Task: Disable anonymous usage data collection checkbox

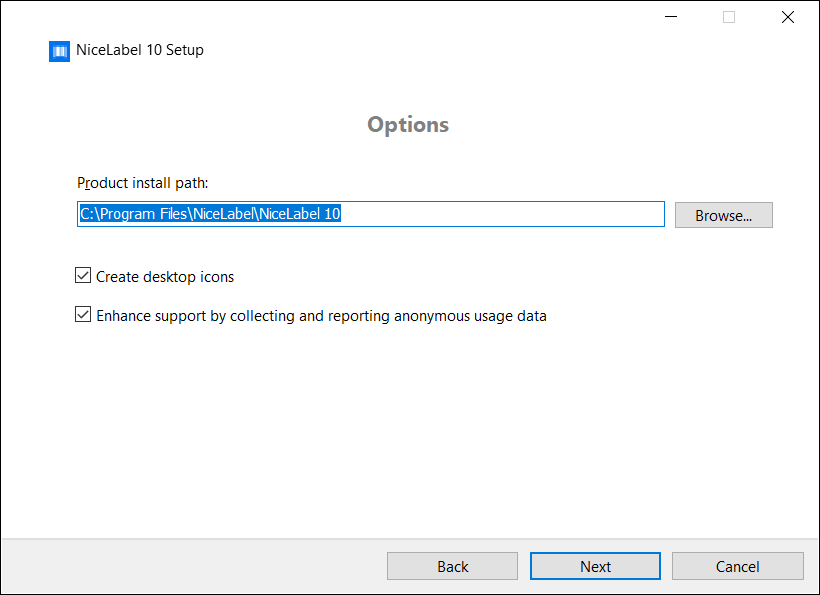Action: 83,315
